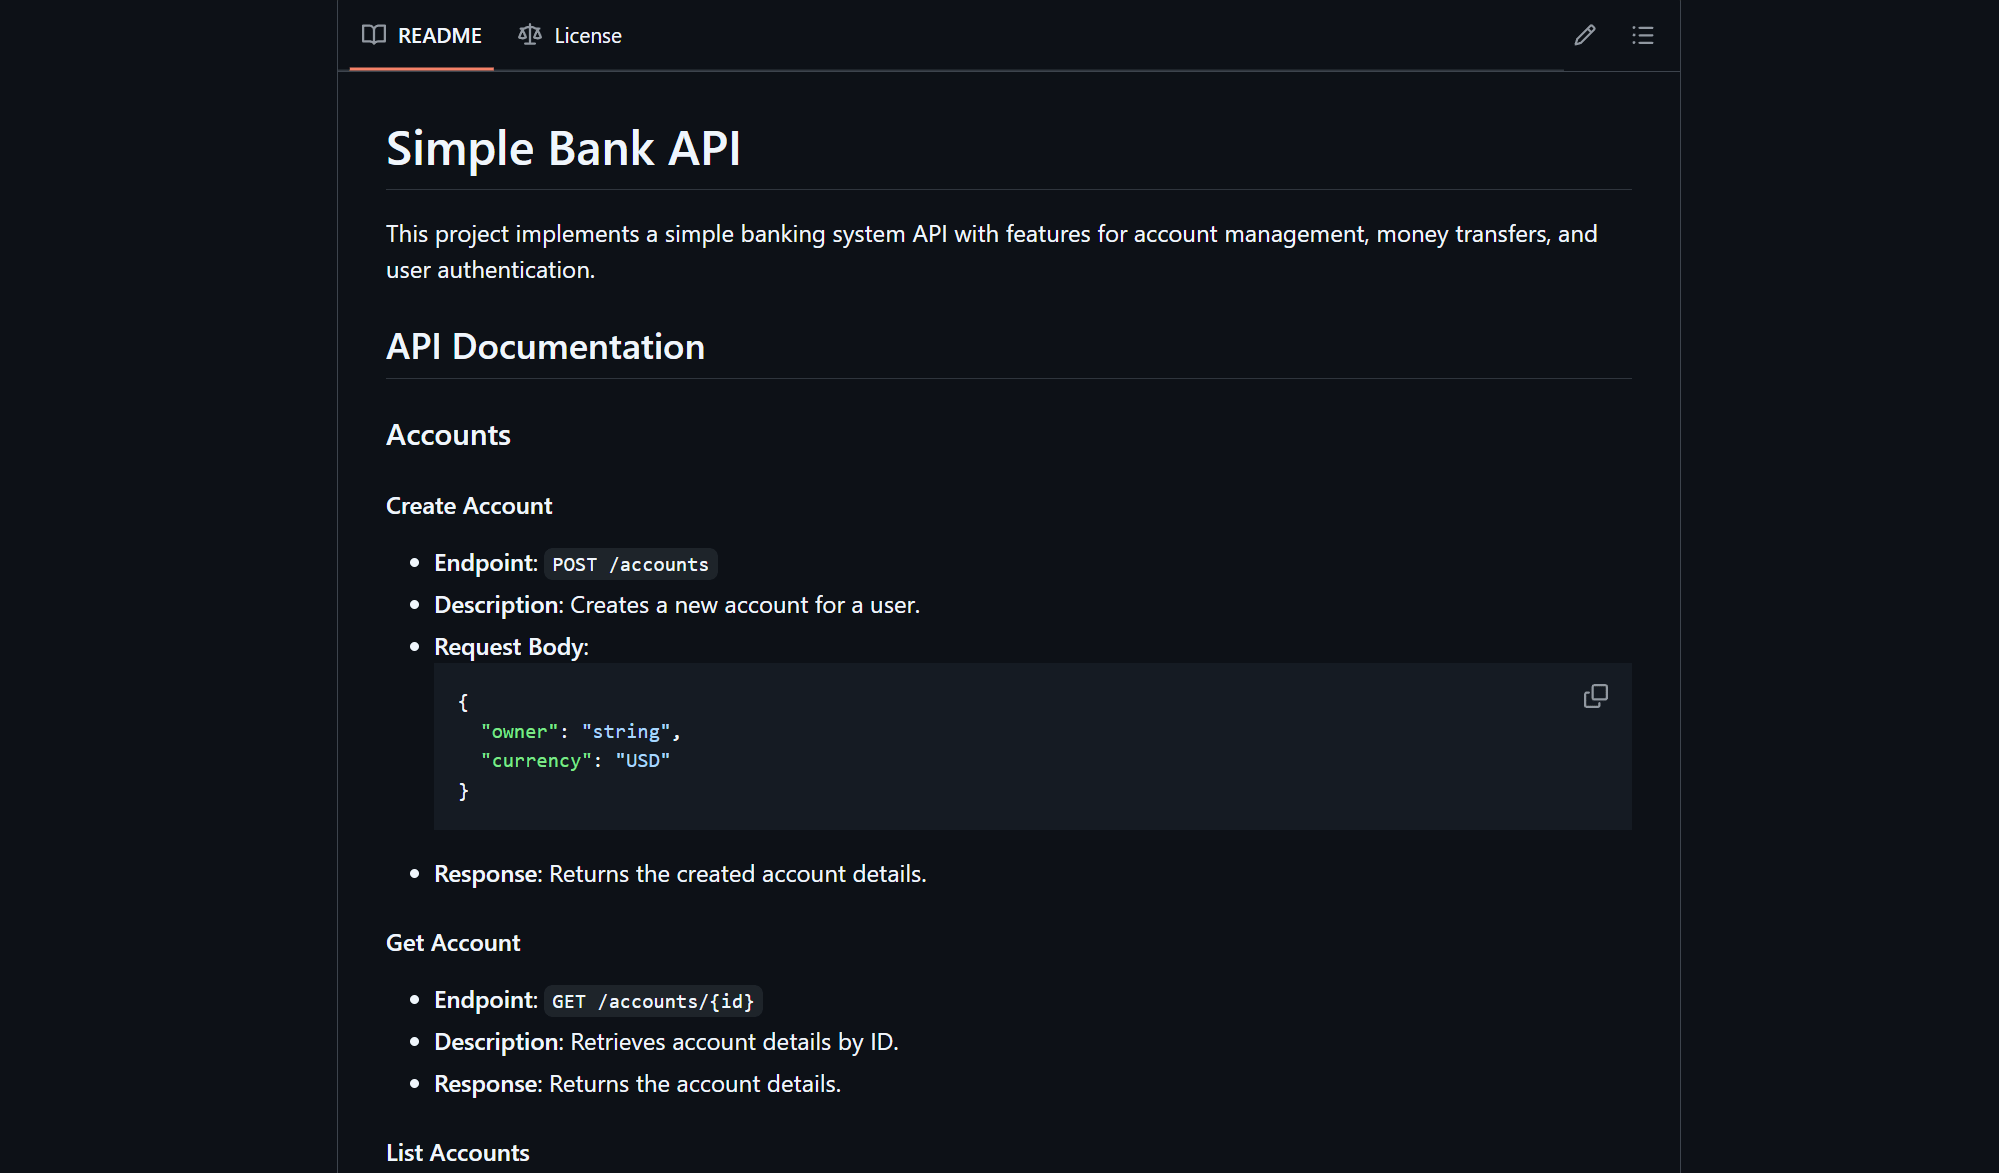Image resolution: width=1999 pixels, height=1173 pixels.
Task: Open the README outline list icon
Action: click(x=1642, y=35)
